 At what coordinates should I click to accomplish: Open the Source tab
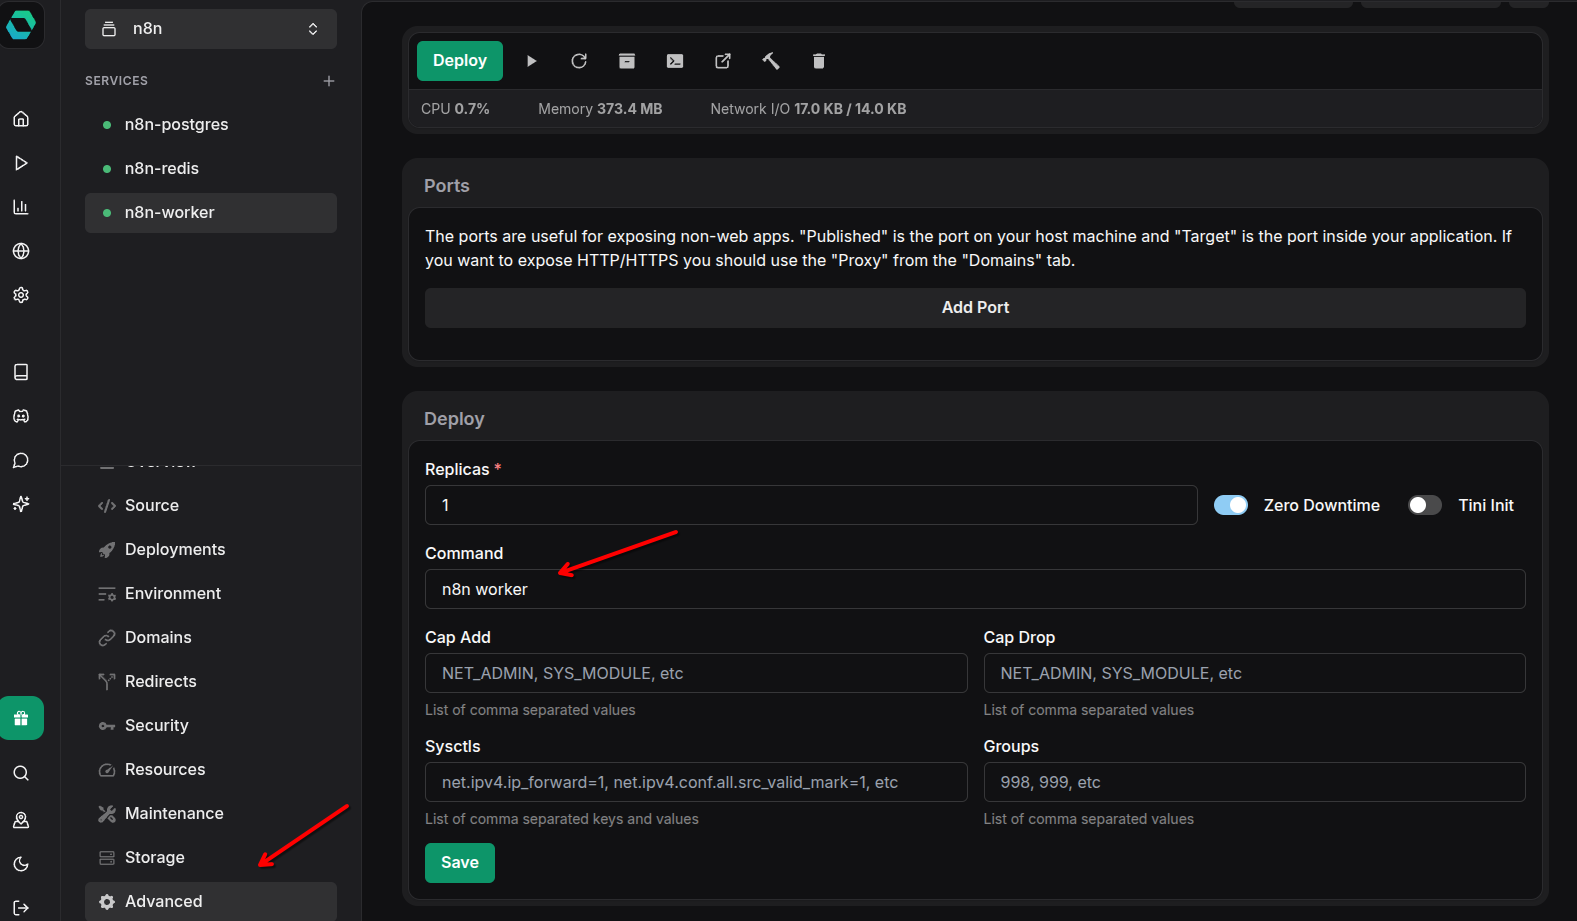point(211,506)
